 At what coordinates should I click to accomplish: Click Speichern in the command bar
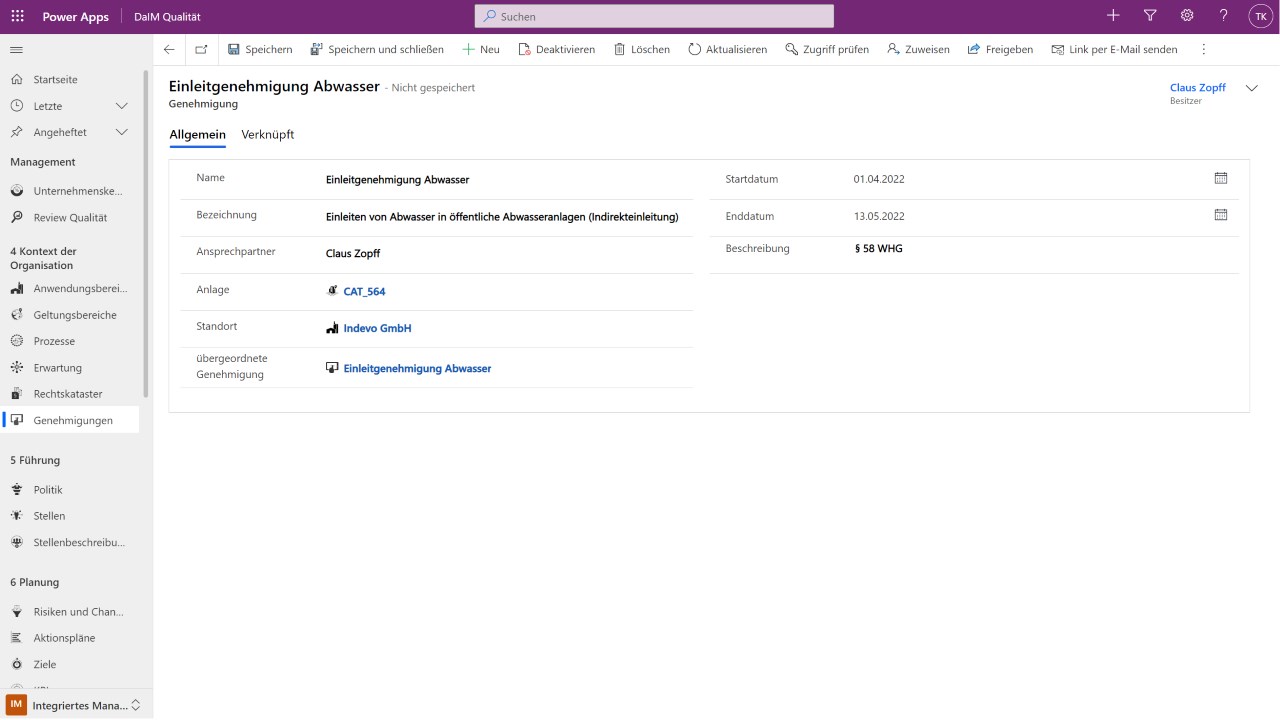(x=260, y=49)
